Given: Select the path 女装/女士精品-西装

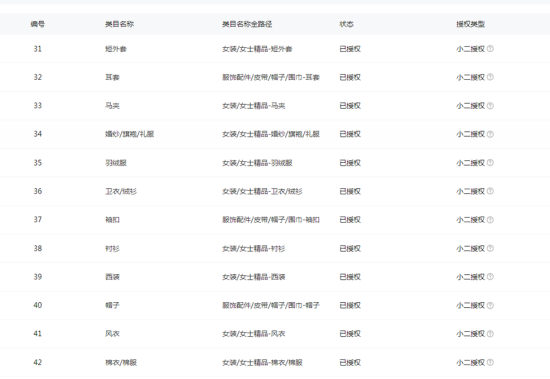Looking at the screenshot, I should [x=254, y=277].
